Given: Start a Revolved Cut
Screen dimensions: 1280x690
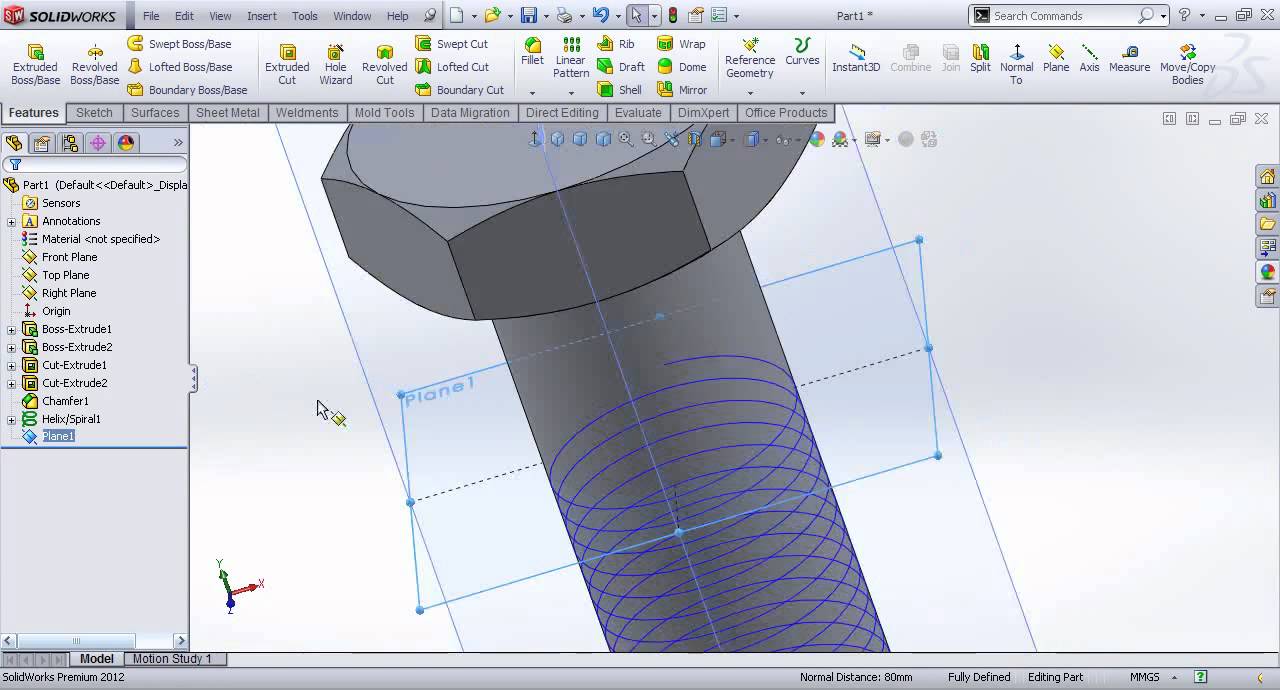Looking at the screenshot, I should click(385, 64).
